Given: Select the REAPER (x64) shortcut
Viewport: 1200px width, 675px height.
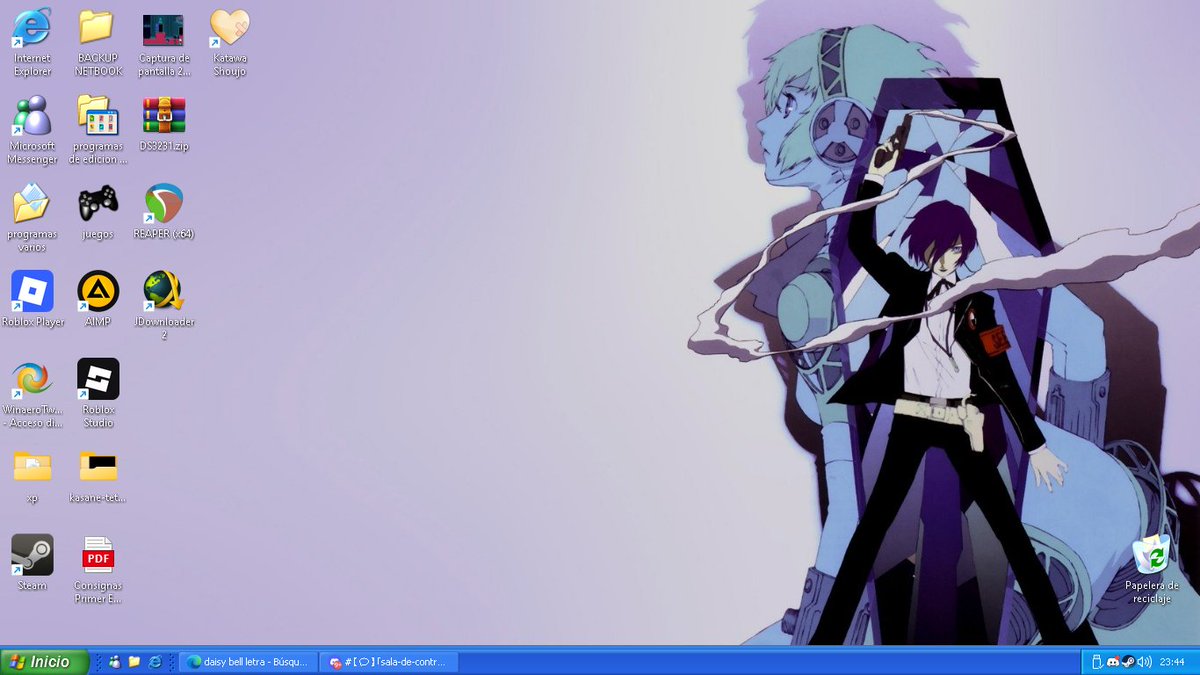Looking at the screenshot, I should click(x=164, y=211).
